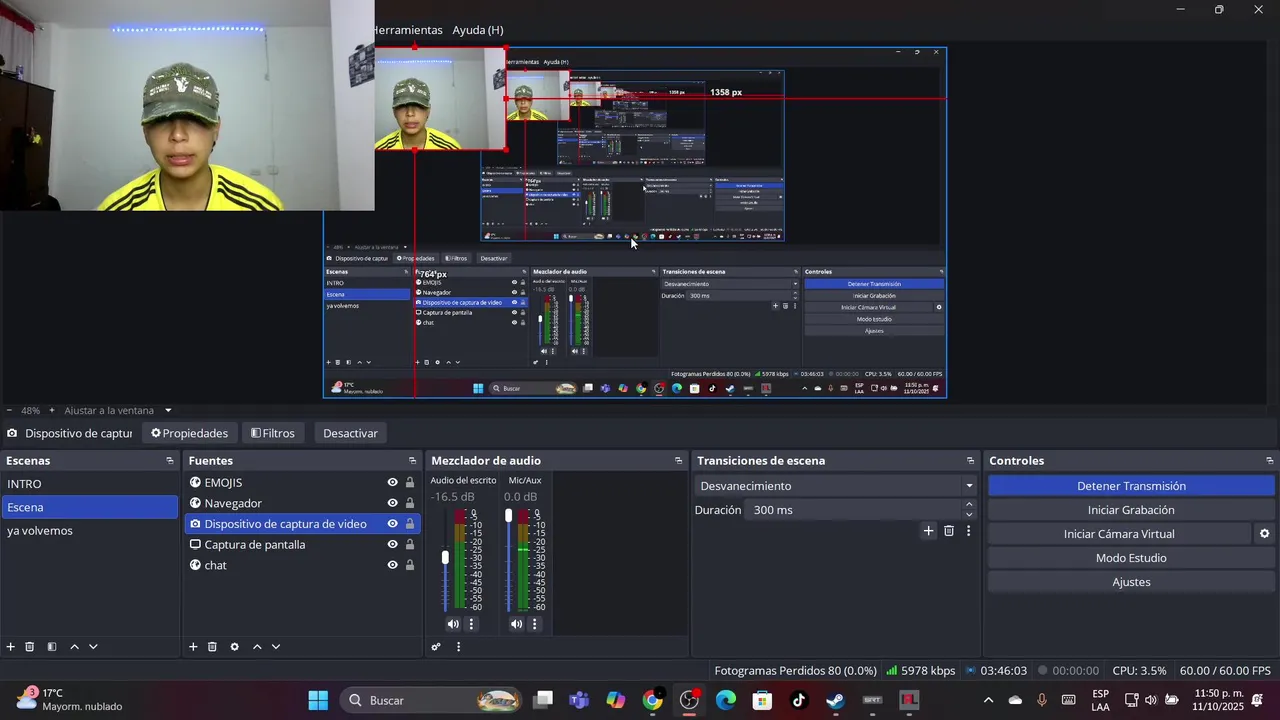Add a scene transition with plus icon
1280x720 pixels.
[x=928, y=531]
